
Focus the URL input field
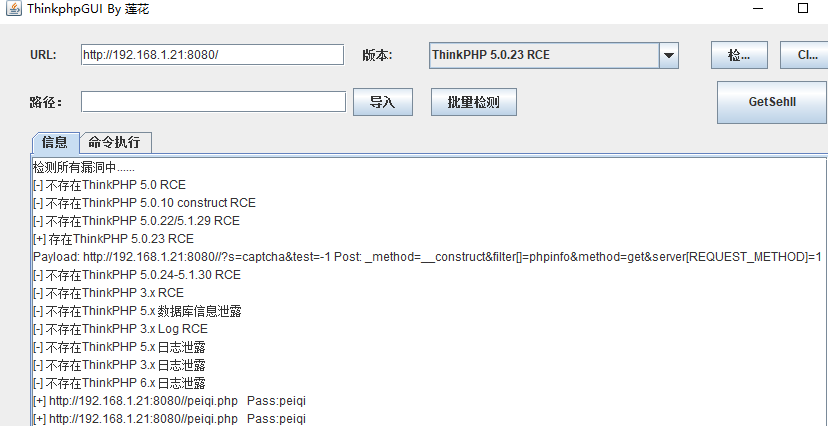tap(212, 55)
